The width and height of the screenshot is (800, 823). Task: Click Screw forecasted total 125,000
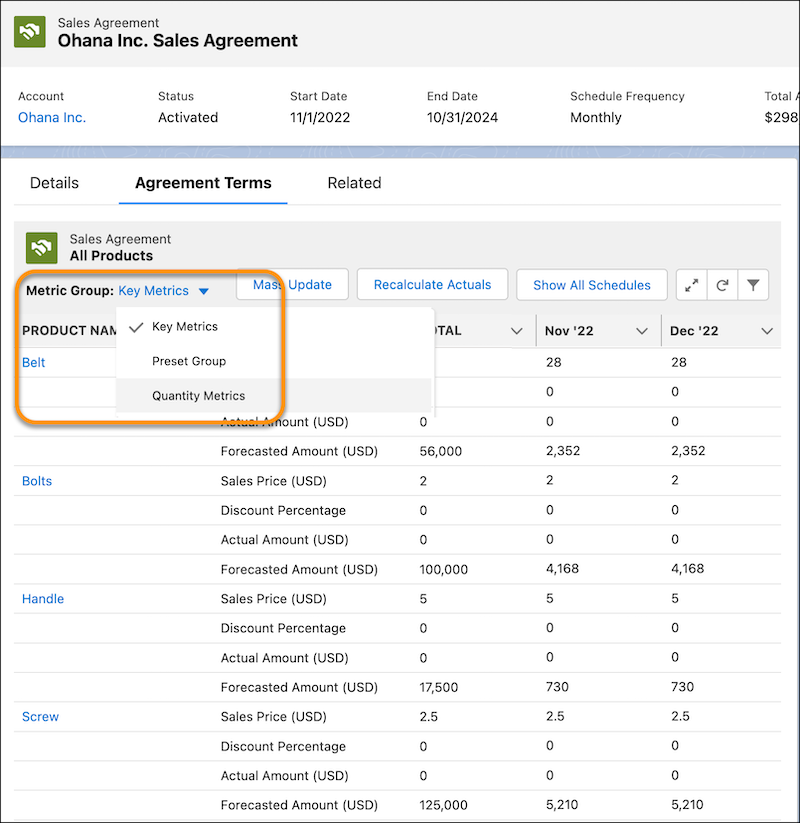[443, 805]
